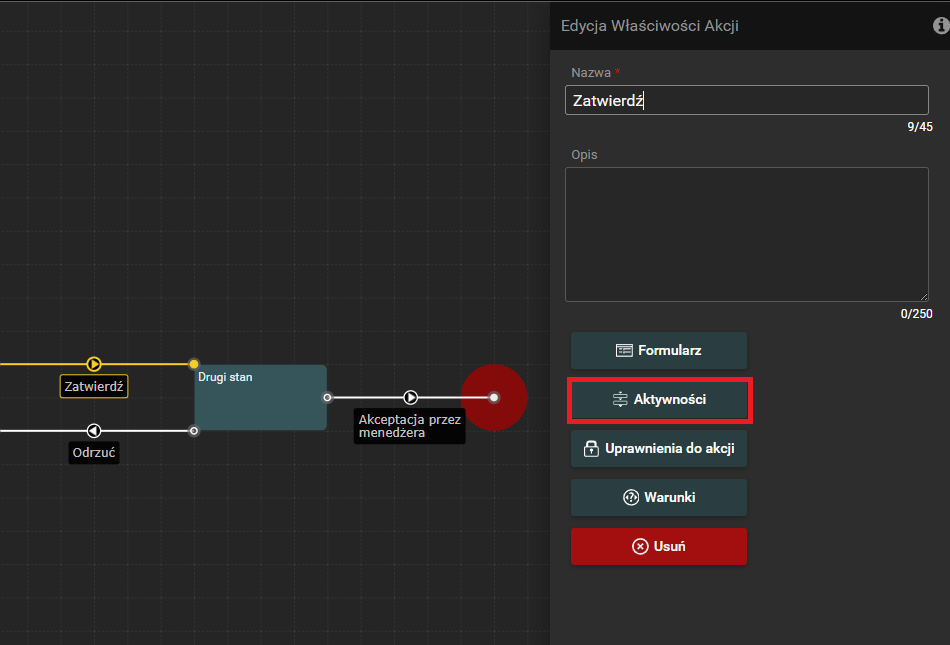Click the right output connector of Drugi stan
The height and width of the screenshot is (645, 950).
pyautogui.click(x=327, y=397)
